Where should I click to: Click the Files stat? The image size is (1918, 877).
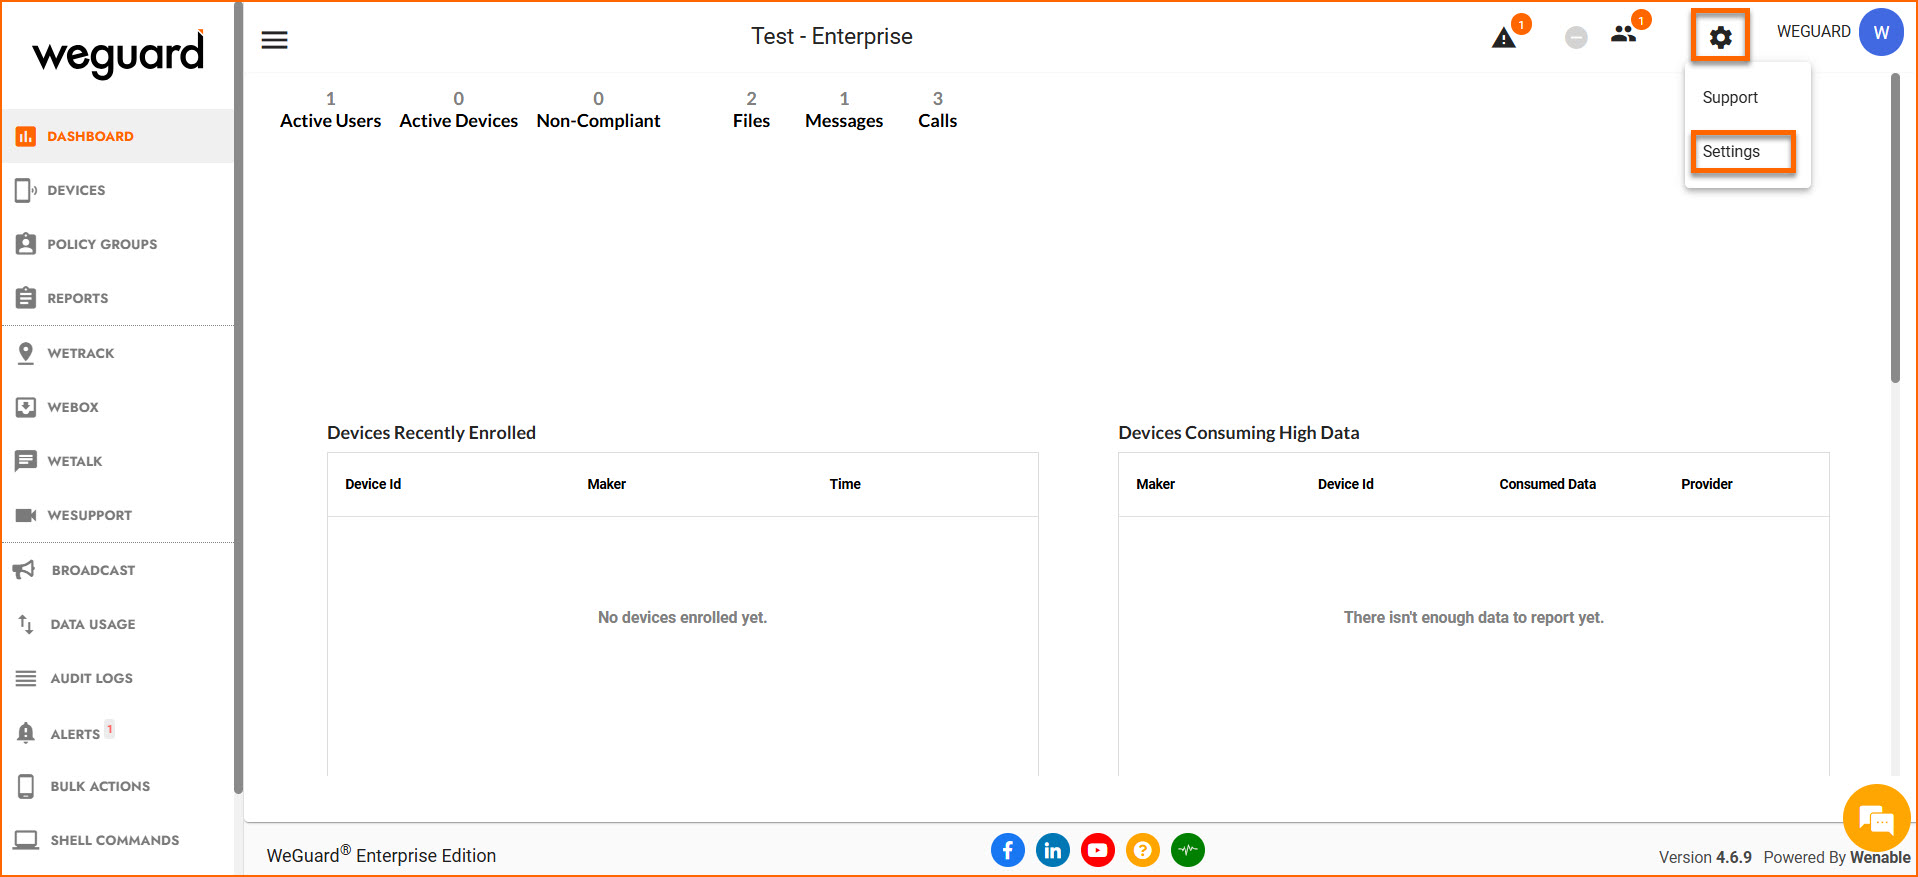pyautogui.click(x=751, y=110)
